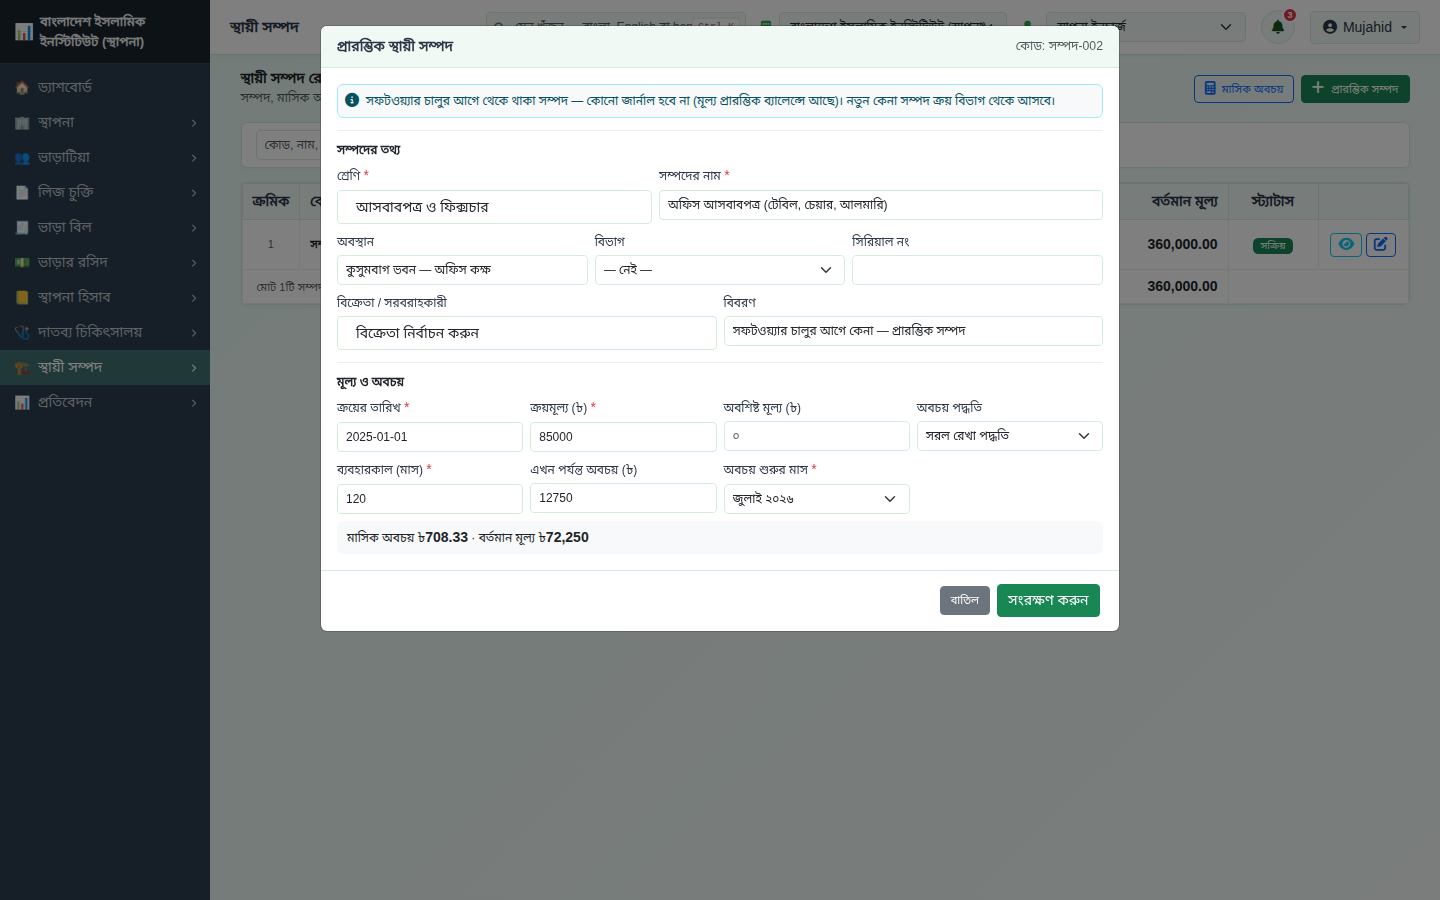The image size is (1440, 900).
Task: Click the সিরিয়াল নং input field
Action: point(977,270)
